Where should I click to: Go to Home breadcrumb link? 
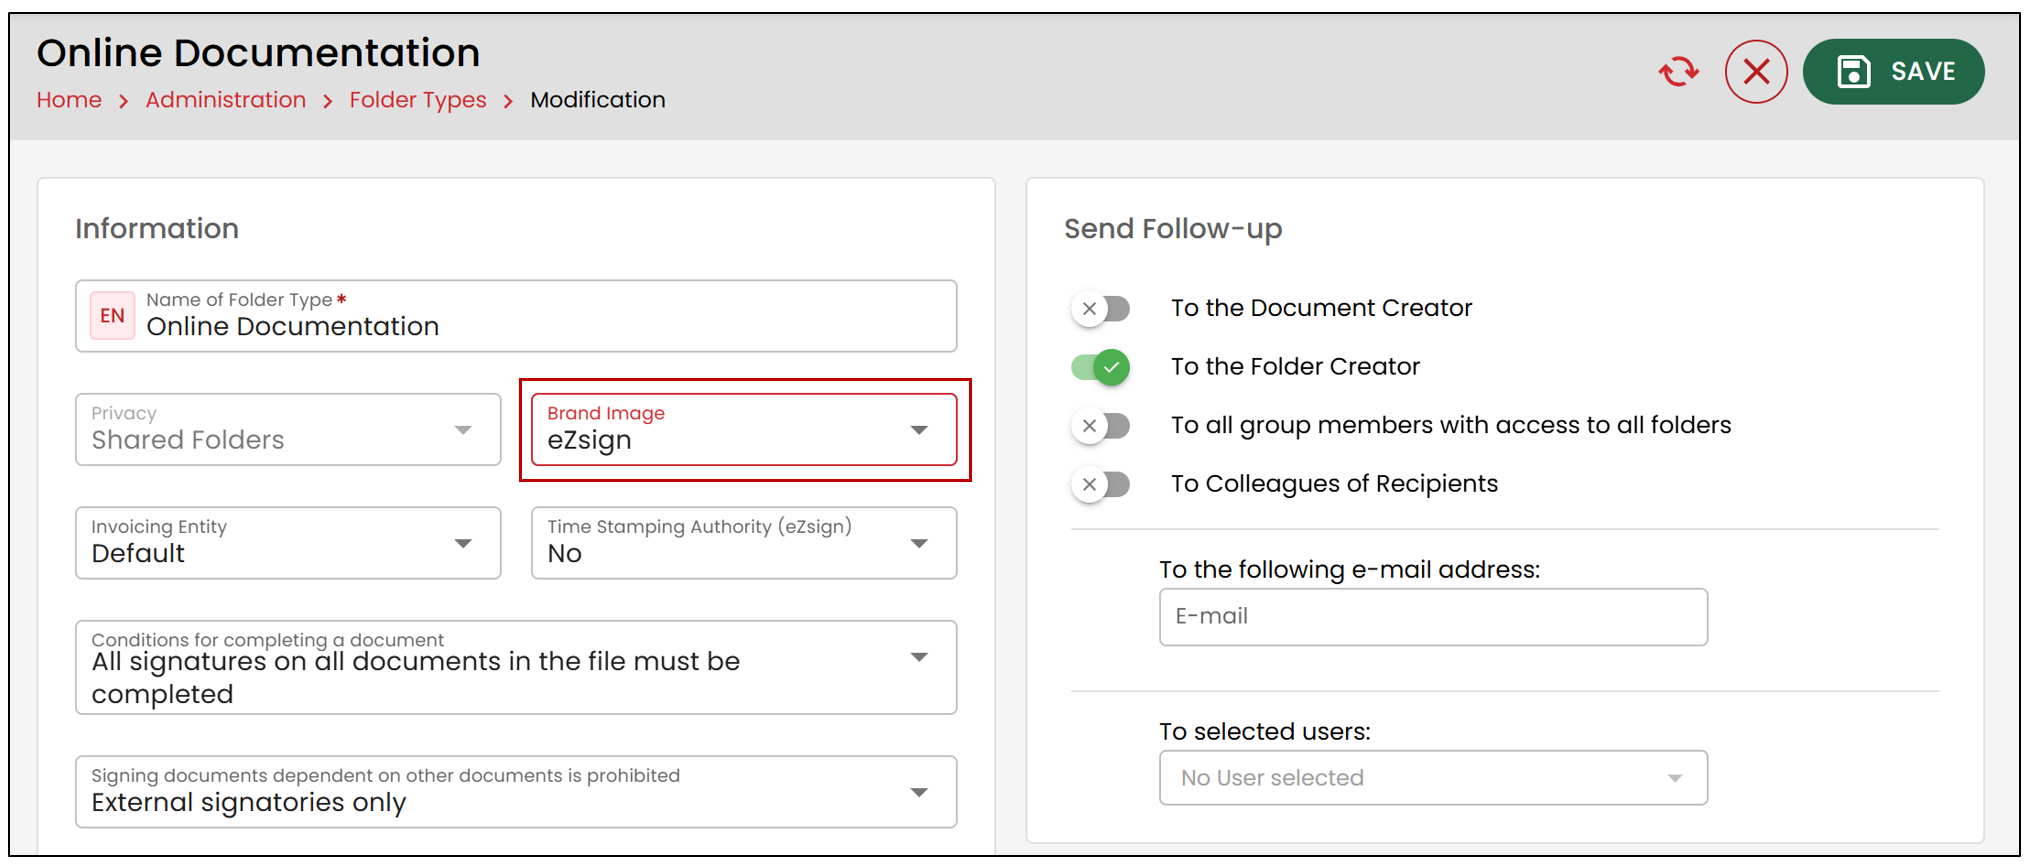(69, 100)
